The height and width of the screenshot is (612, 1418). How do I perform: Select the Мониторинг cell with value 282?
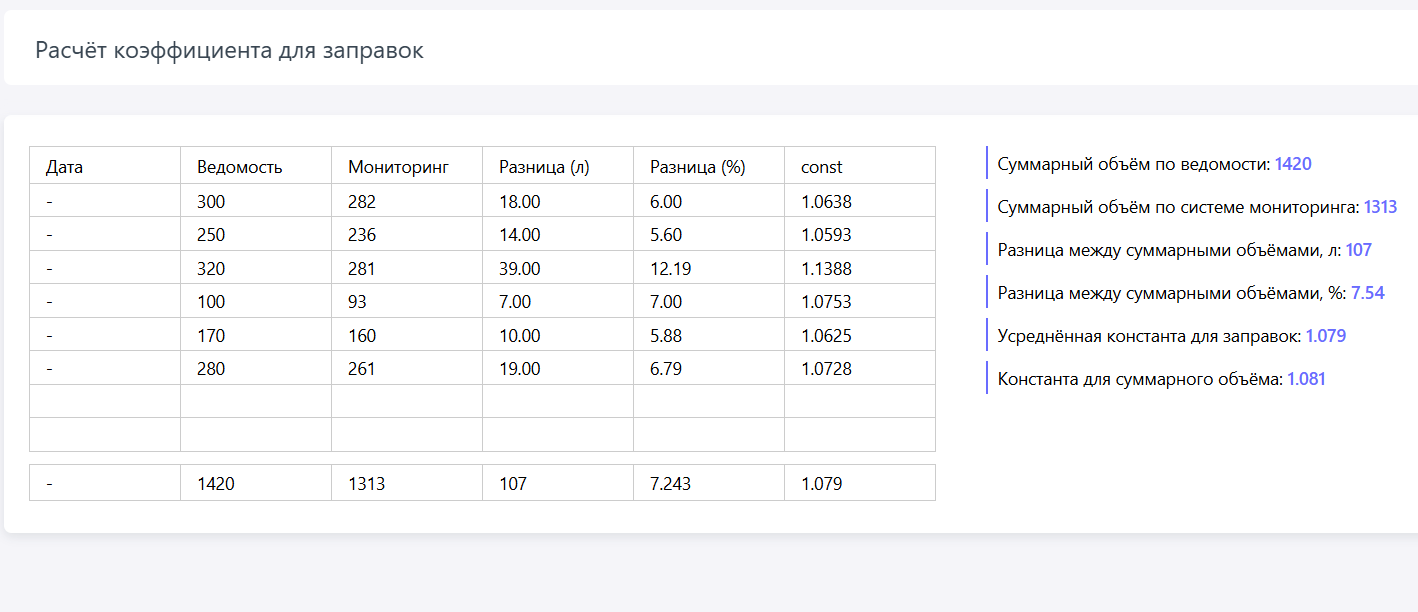tap(406, 202)
